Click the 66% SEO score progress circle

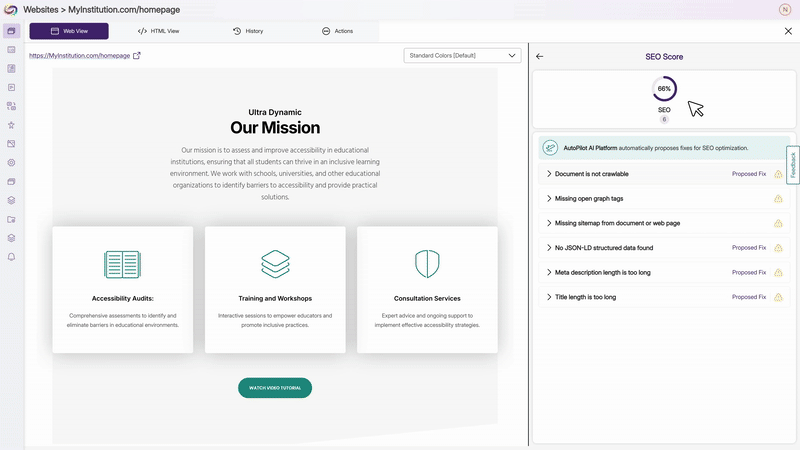point(664,89)
